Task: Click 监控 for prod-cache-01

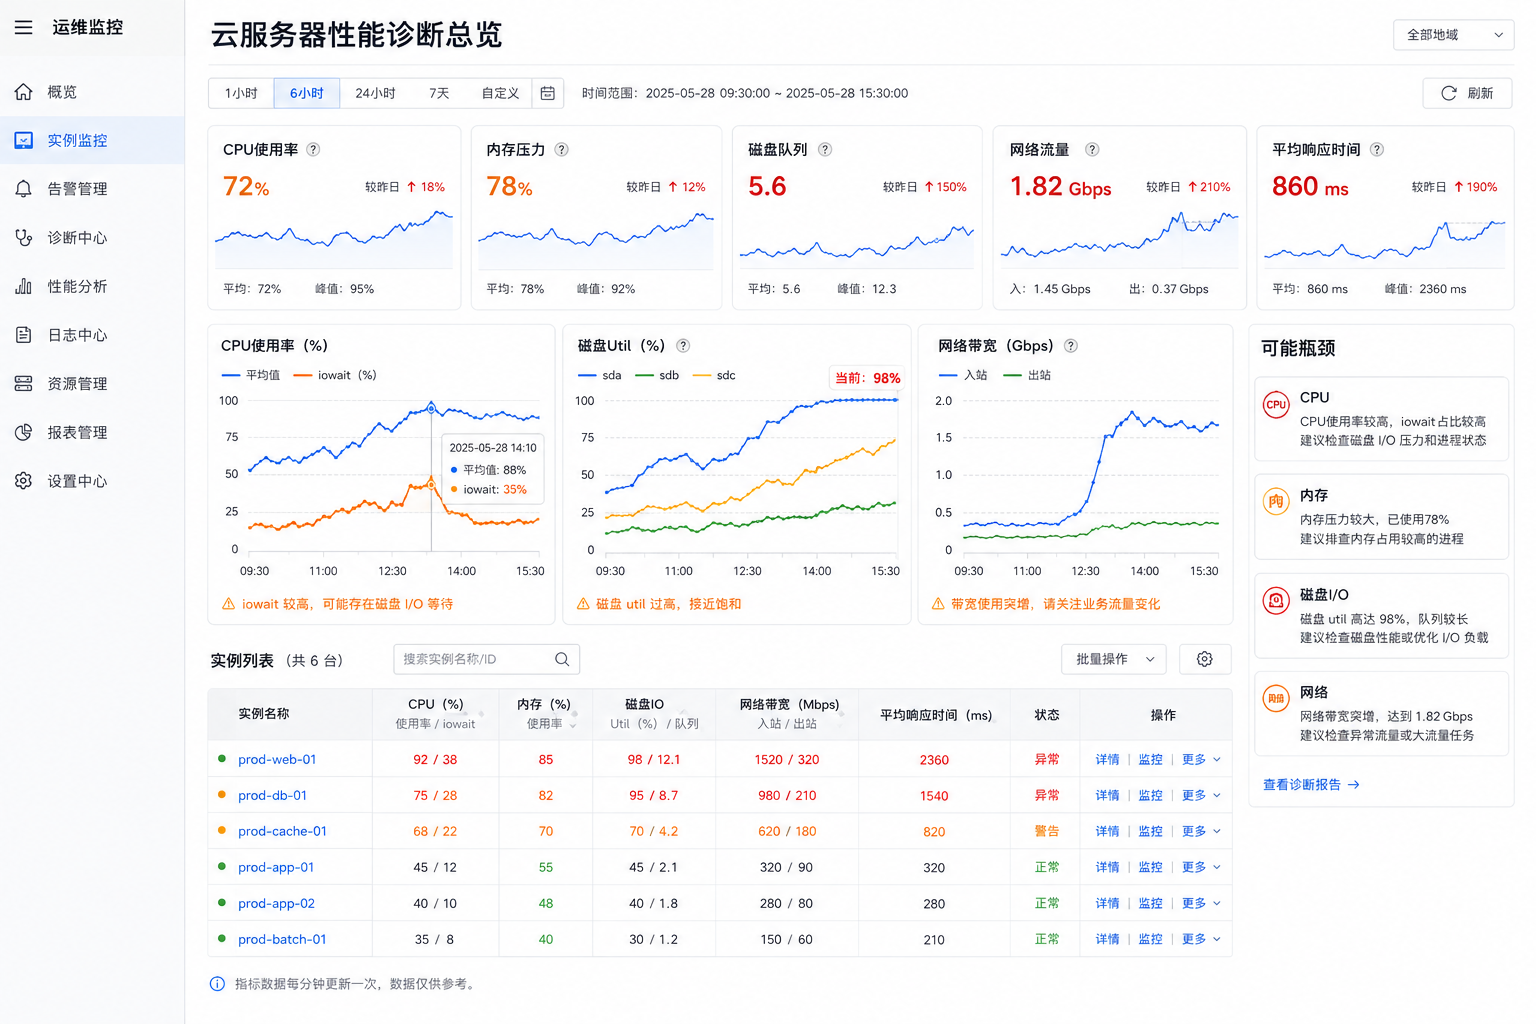Action: tap(1150, 832)
